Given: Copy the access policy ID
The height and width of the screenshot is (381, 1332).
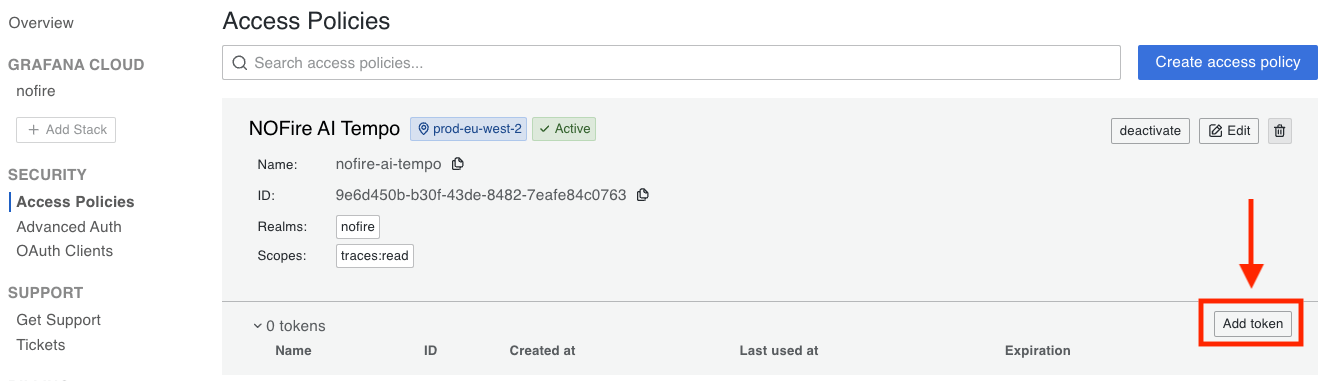Looking at the screenshot, I should click(643, 195).
